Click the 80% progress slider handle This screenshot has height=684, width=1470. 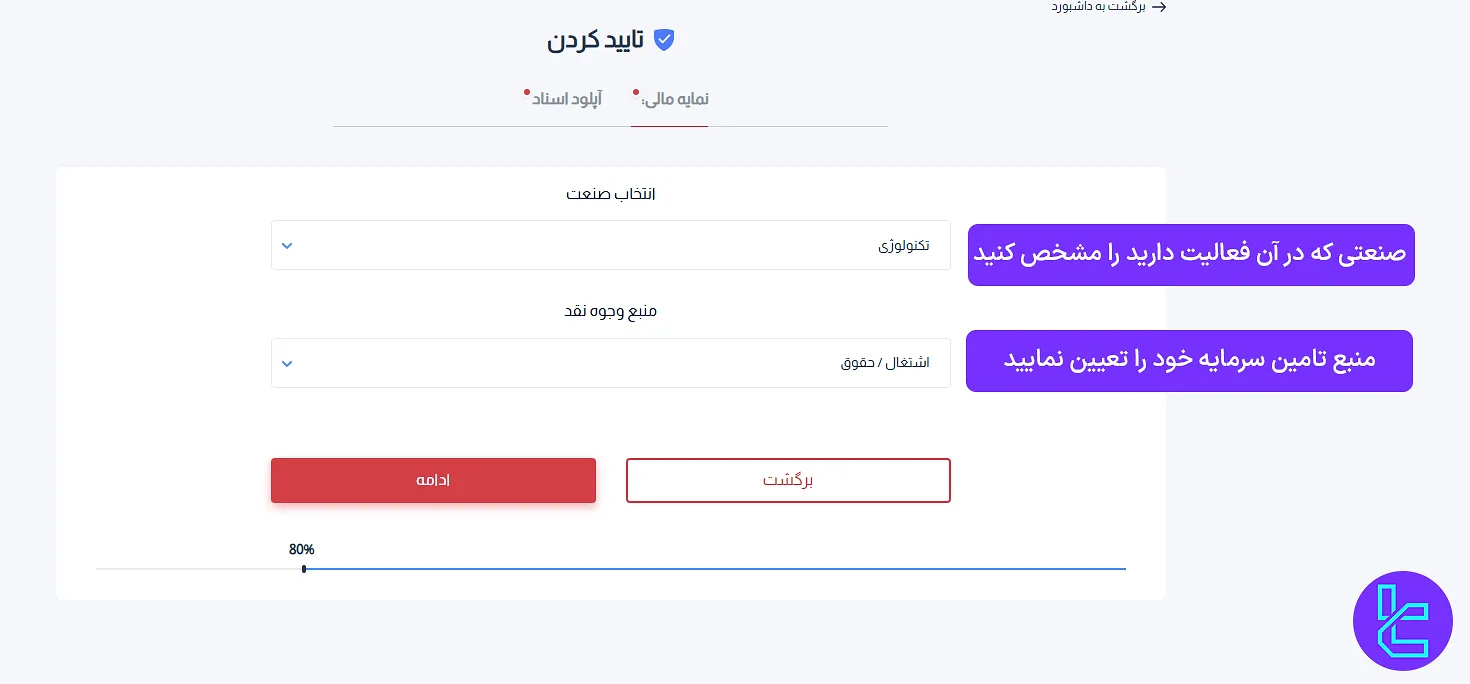tap(304, 569)
